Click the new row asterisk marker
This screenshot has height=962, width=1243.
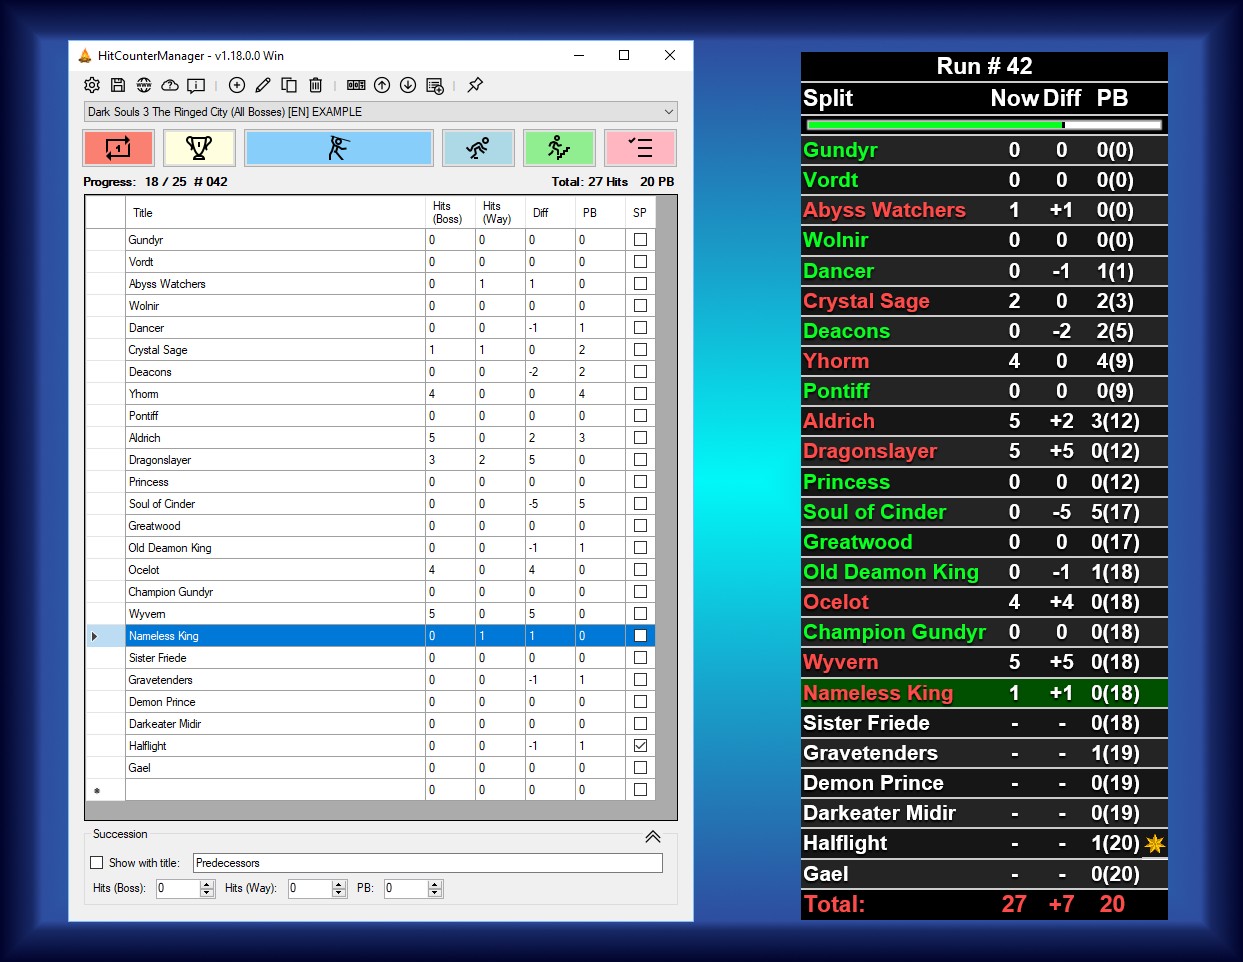coord(97,790)
